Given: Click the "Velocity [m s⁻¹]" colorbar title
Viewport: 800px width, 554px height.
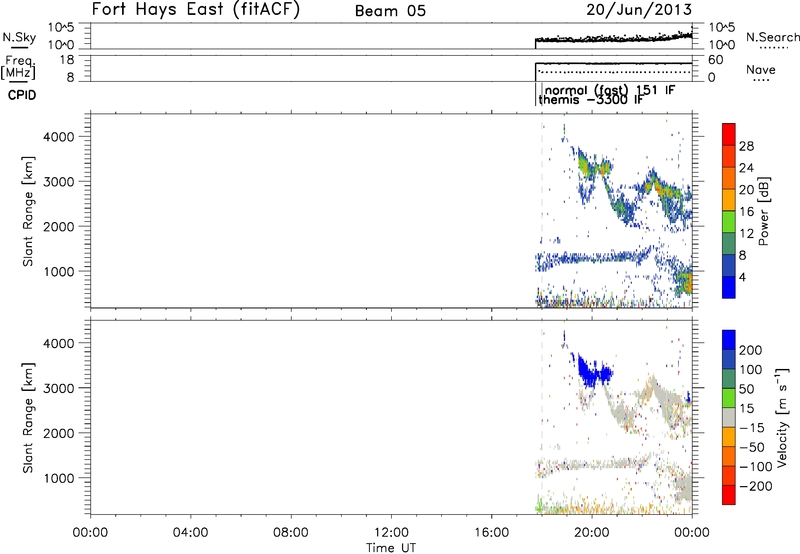Looking at the screenshot, I should tap(782, 417).
